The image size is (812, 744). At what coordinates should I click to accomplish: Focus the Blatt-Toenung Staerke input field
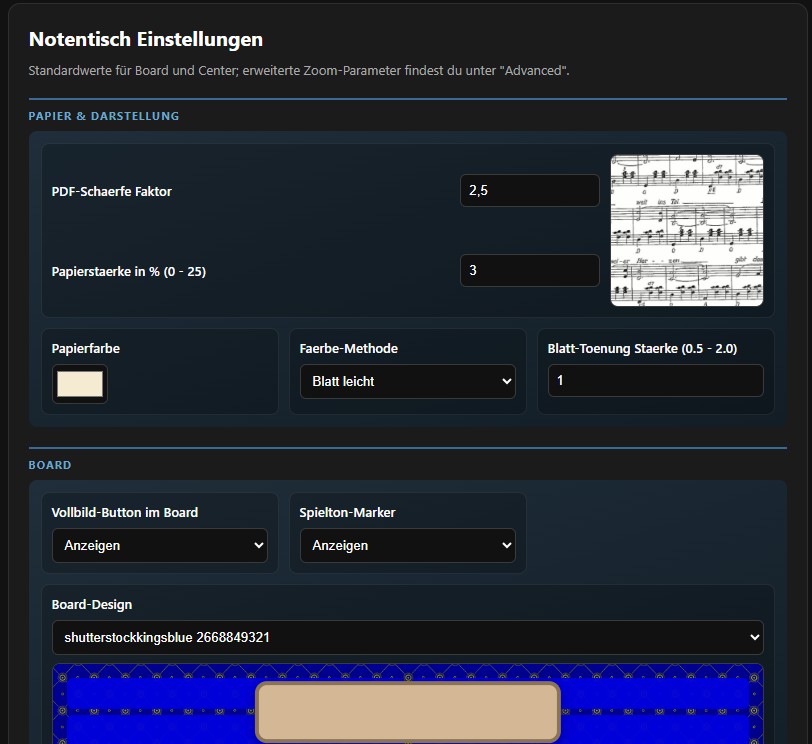[x=656, y=381]
